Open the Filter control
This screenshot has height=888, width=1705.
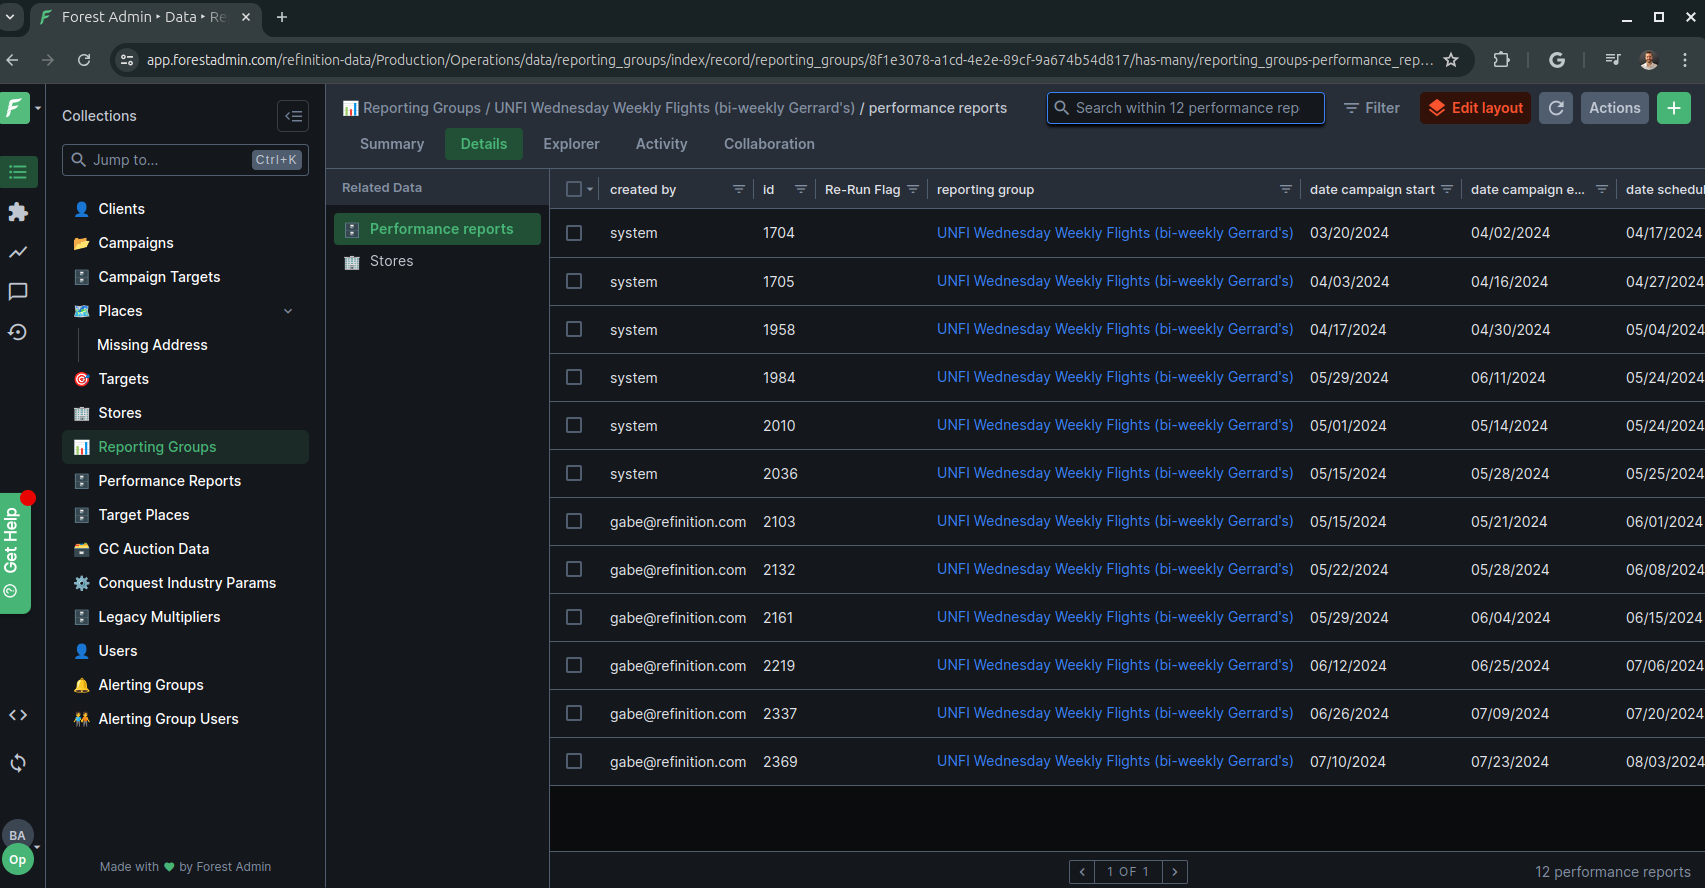click(1372, 108)
